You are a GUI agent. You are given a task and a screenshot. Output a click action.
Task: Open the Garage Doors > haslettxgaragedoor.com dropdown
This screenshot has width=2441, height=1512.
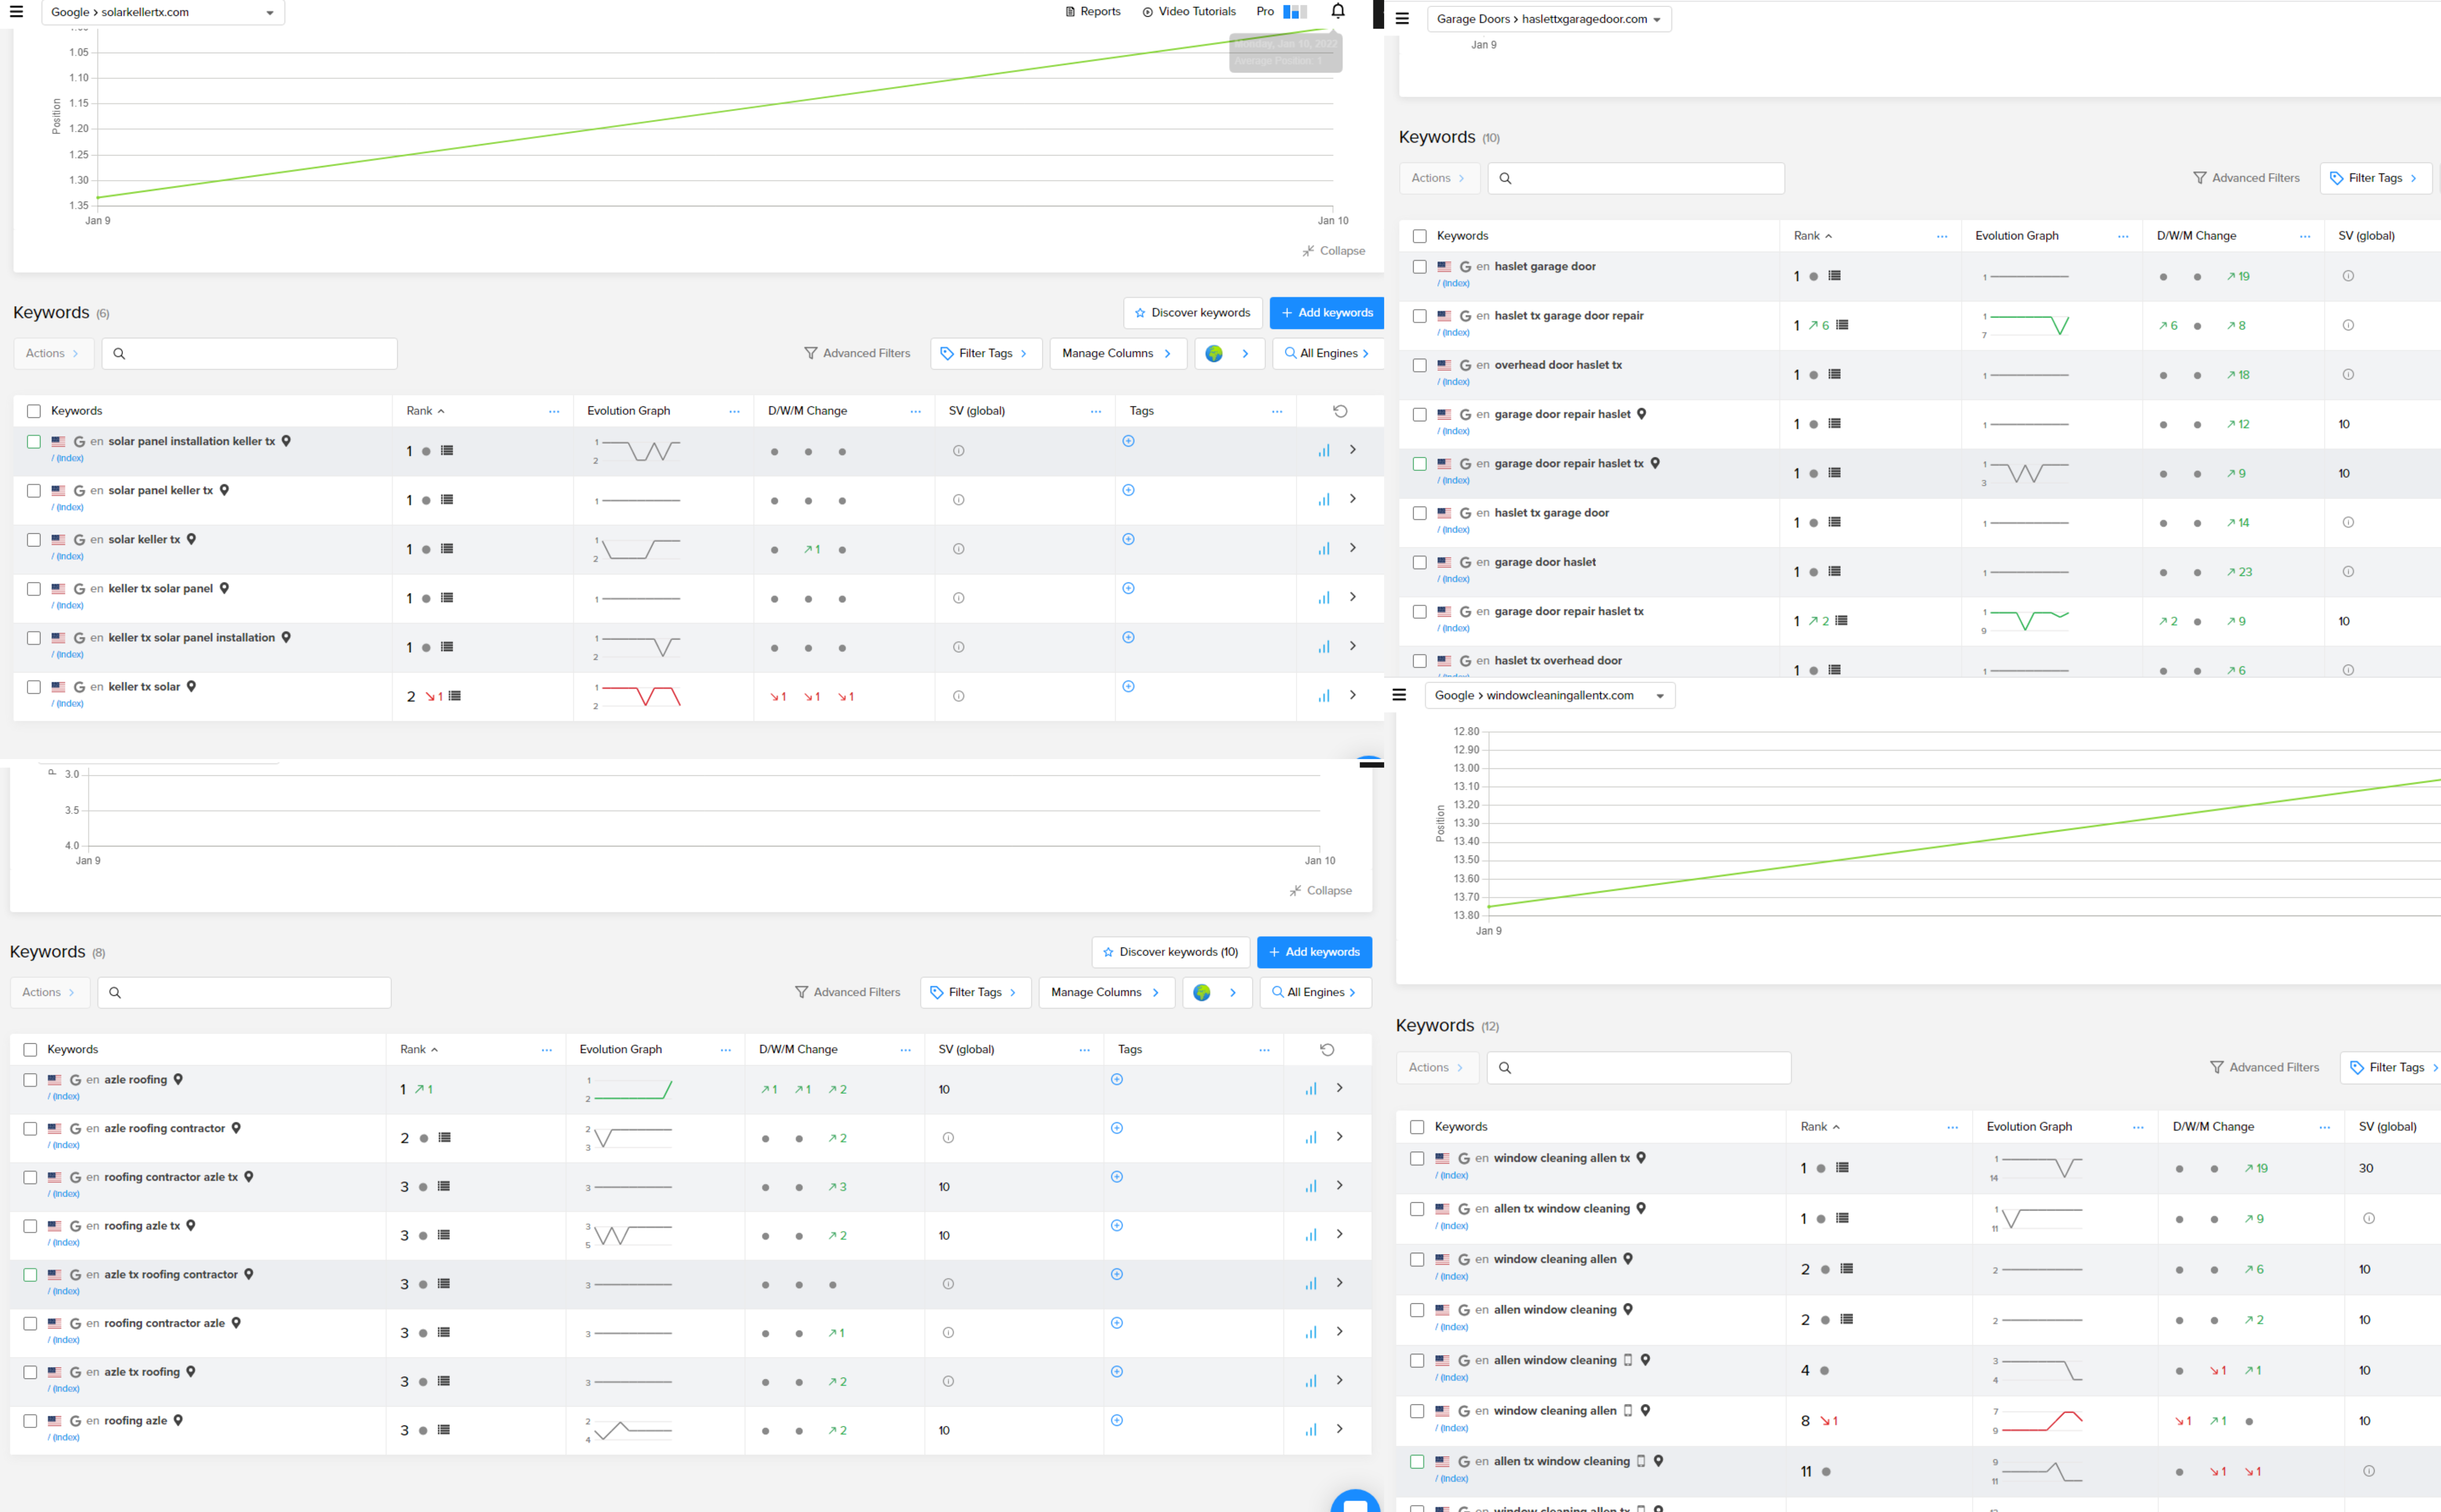point(1549,19)
